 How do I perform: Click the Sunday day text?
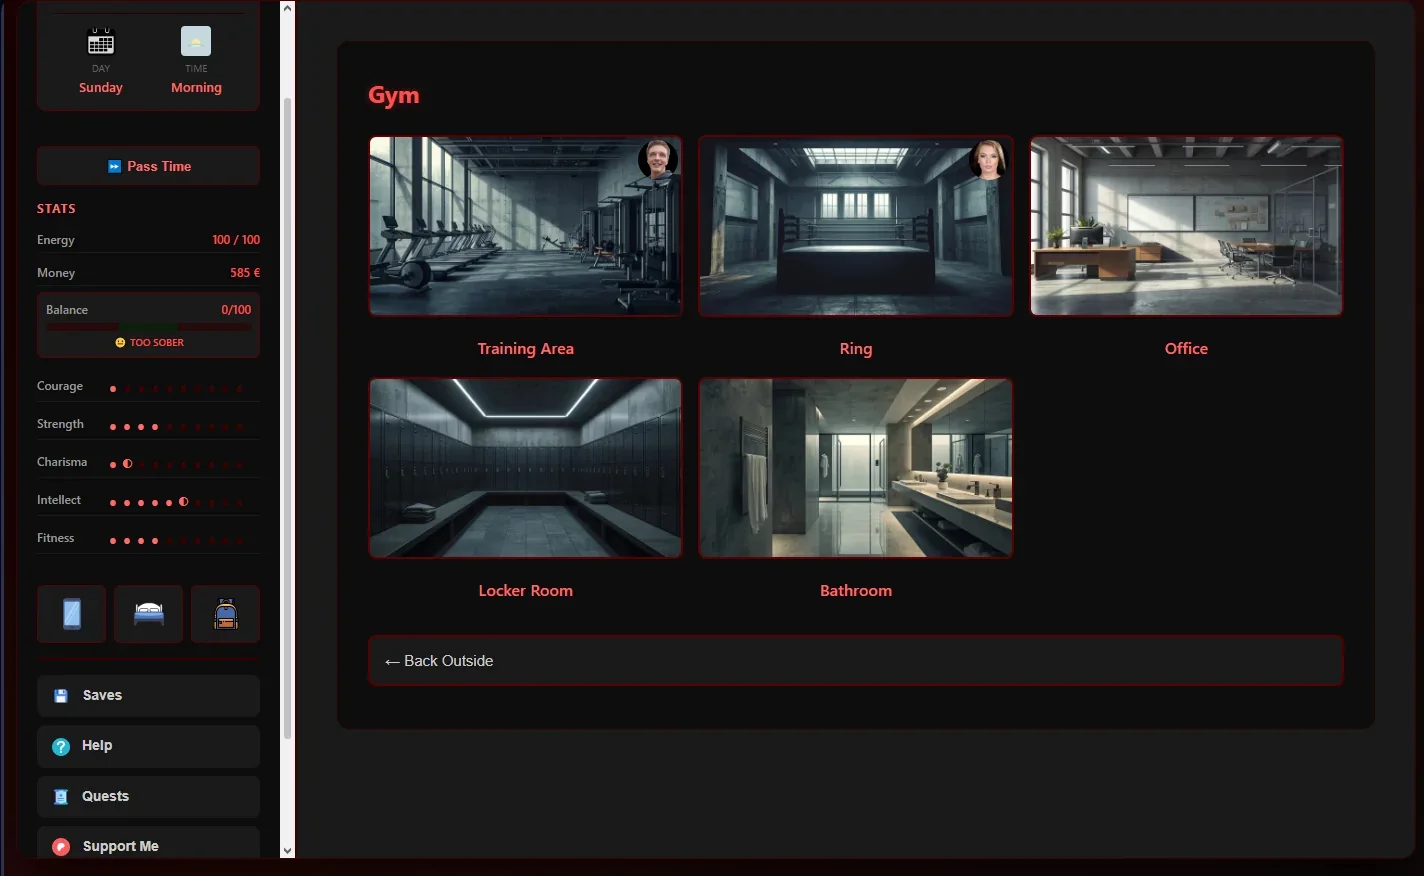[101, 88]
